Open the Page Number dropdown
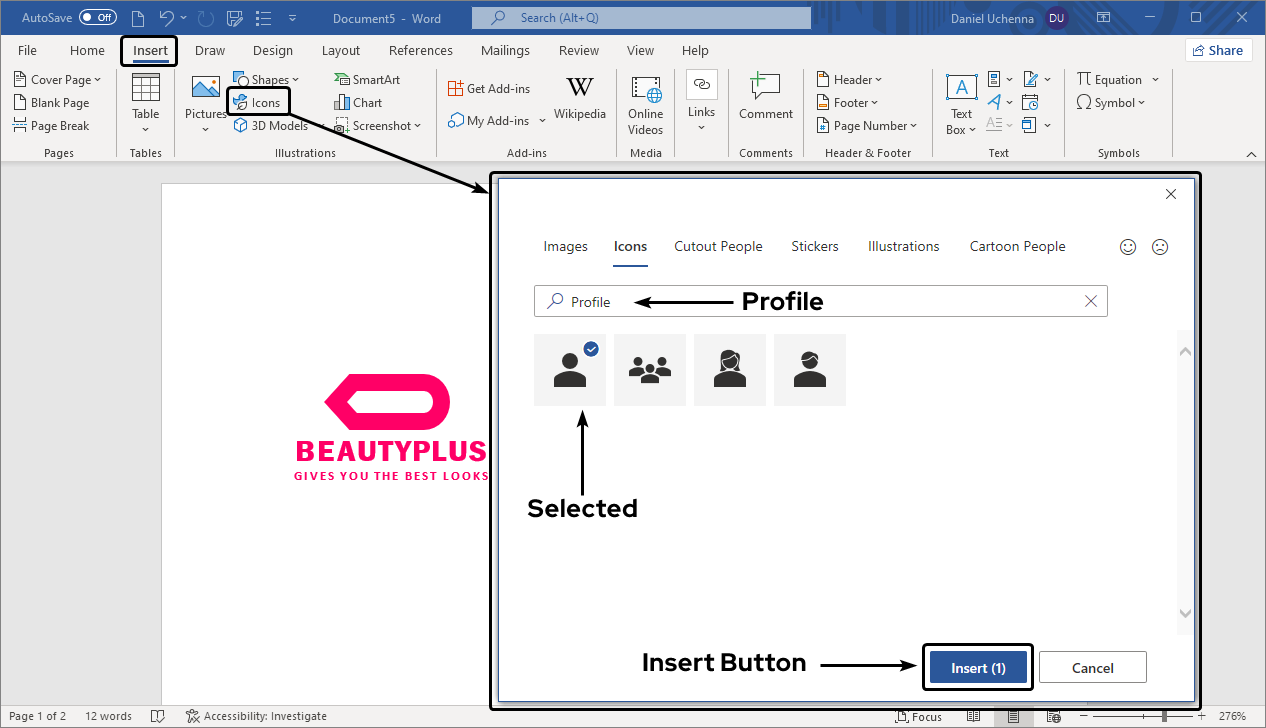1266x728 pixels. pyautogui.click(x=868, y=126)
